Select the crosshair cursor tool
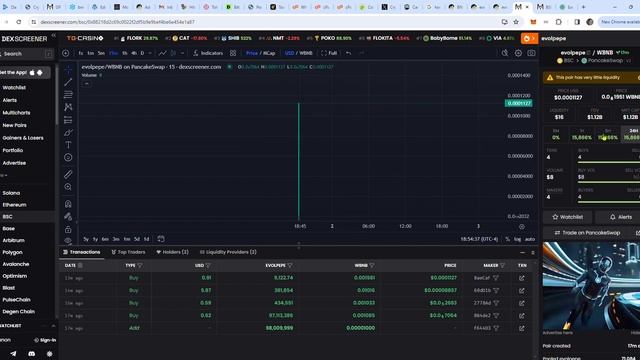Image resolution: width=640 pixels, height=360 pixels. 68,69
